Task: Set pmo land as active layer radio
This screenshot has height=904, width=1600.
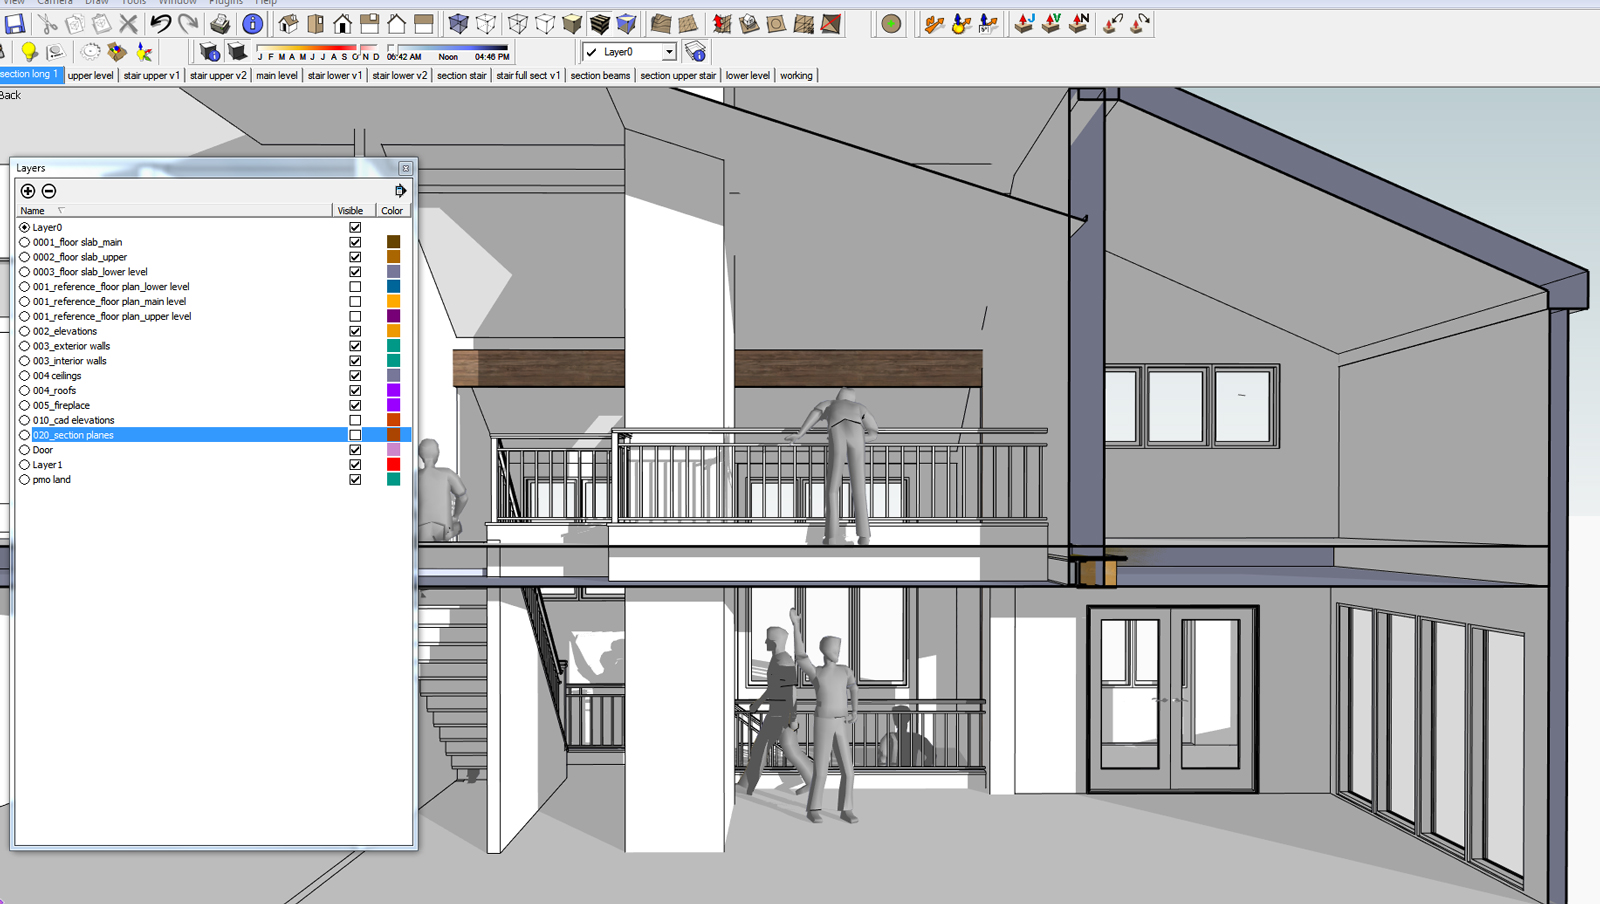Action: (25, 480)
